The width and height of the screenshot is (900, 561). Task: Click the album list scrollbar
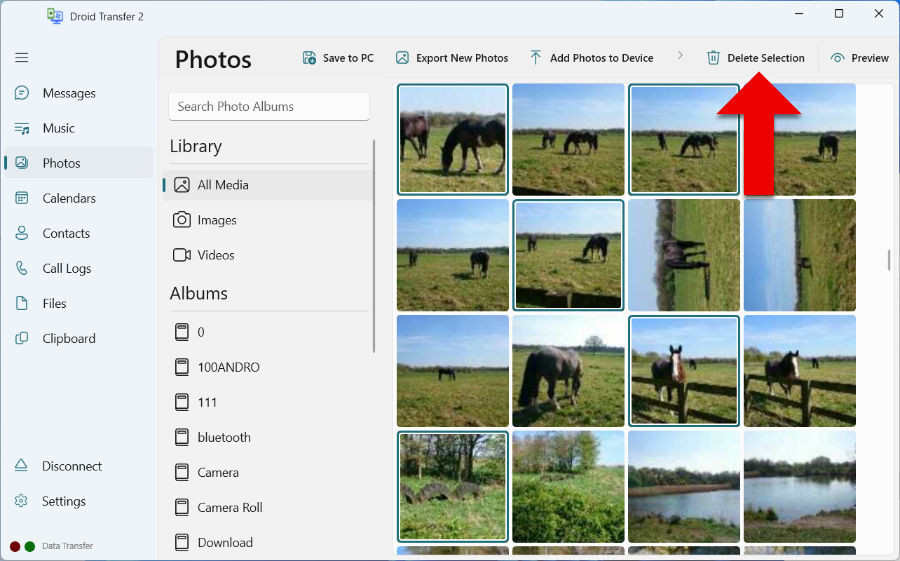tap(374, 246)
